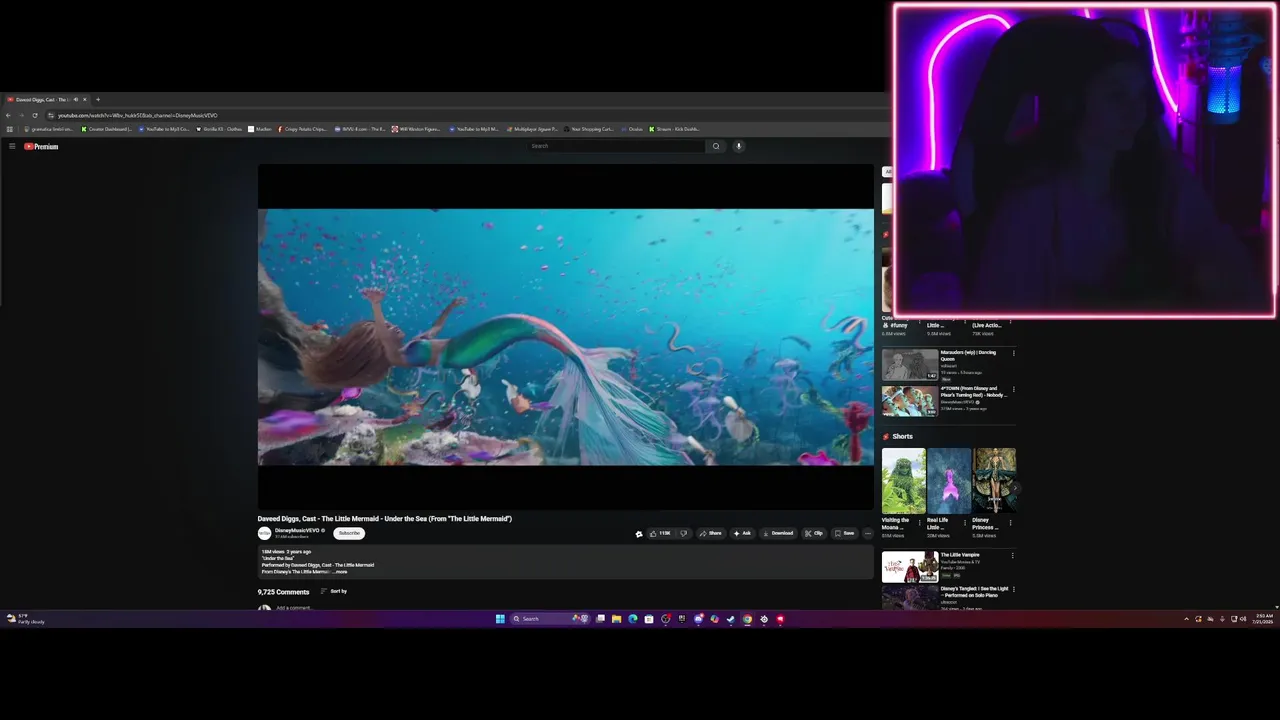Open the YouTube guide hamburger menu
The height and width of the screenshot is (720, 1280).
pyautogui.click(x=12, y=146)
